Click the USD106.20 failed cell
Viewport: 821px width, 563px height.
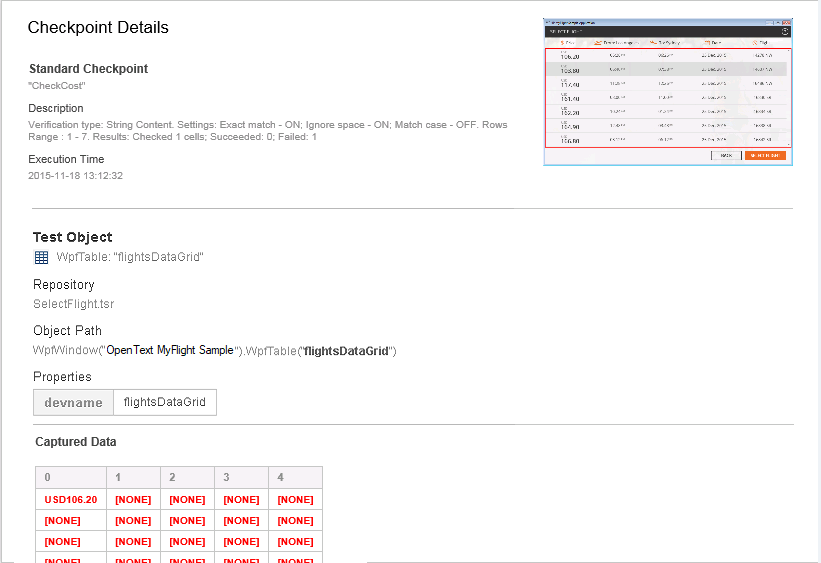click(x=71, y=499)
